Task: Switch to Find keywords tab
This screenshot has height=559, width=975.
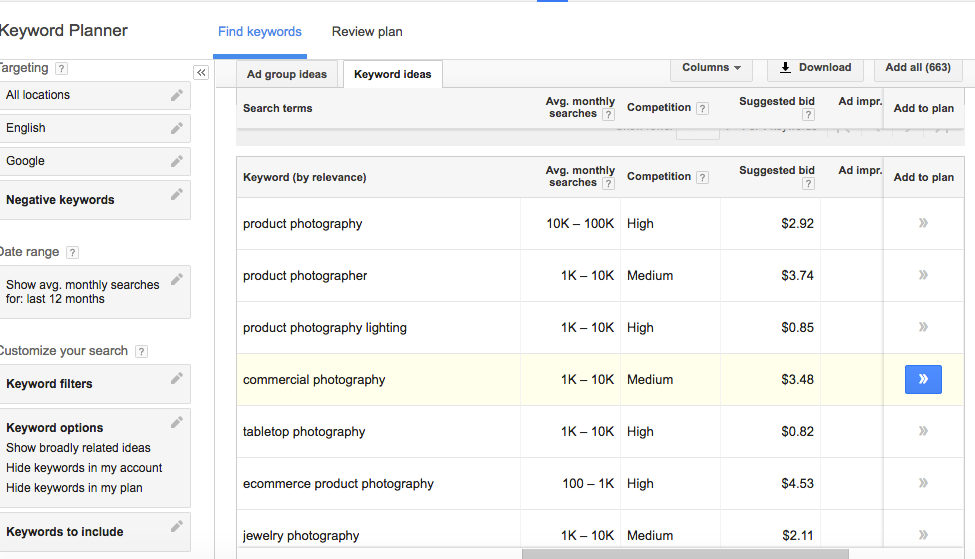Action: coord(259,32)
